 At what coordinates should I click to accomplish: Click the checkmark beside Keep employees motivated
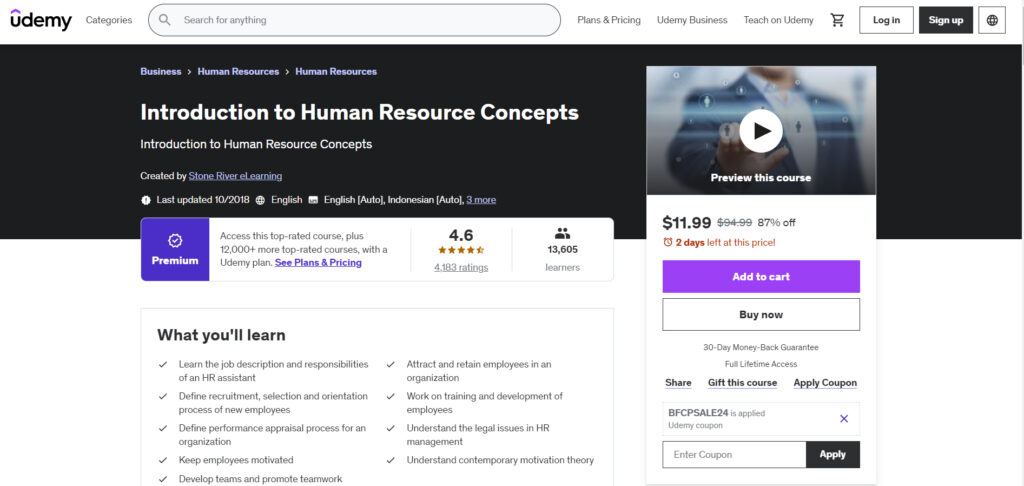coord(163,460)
